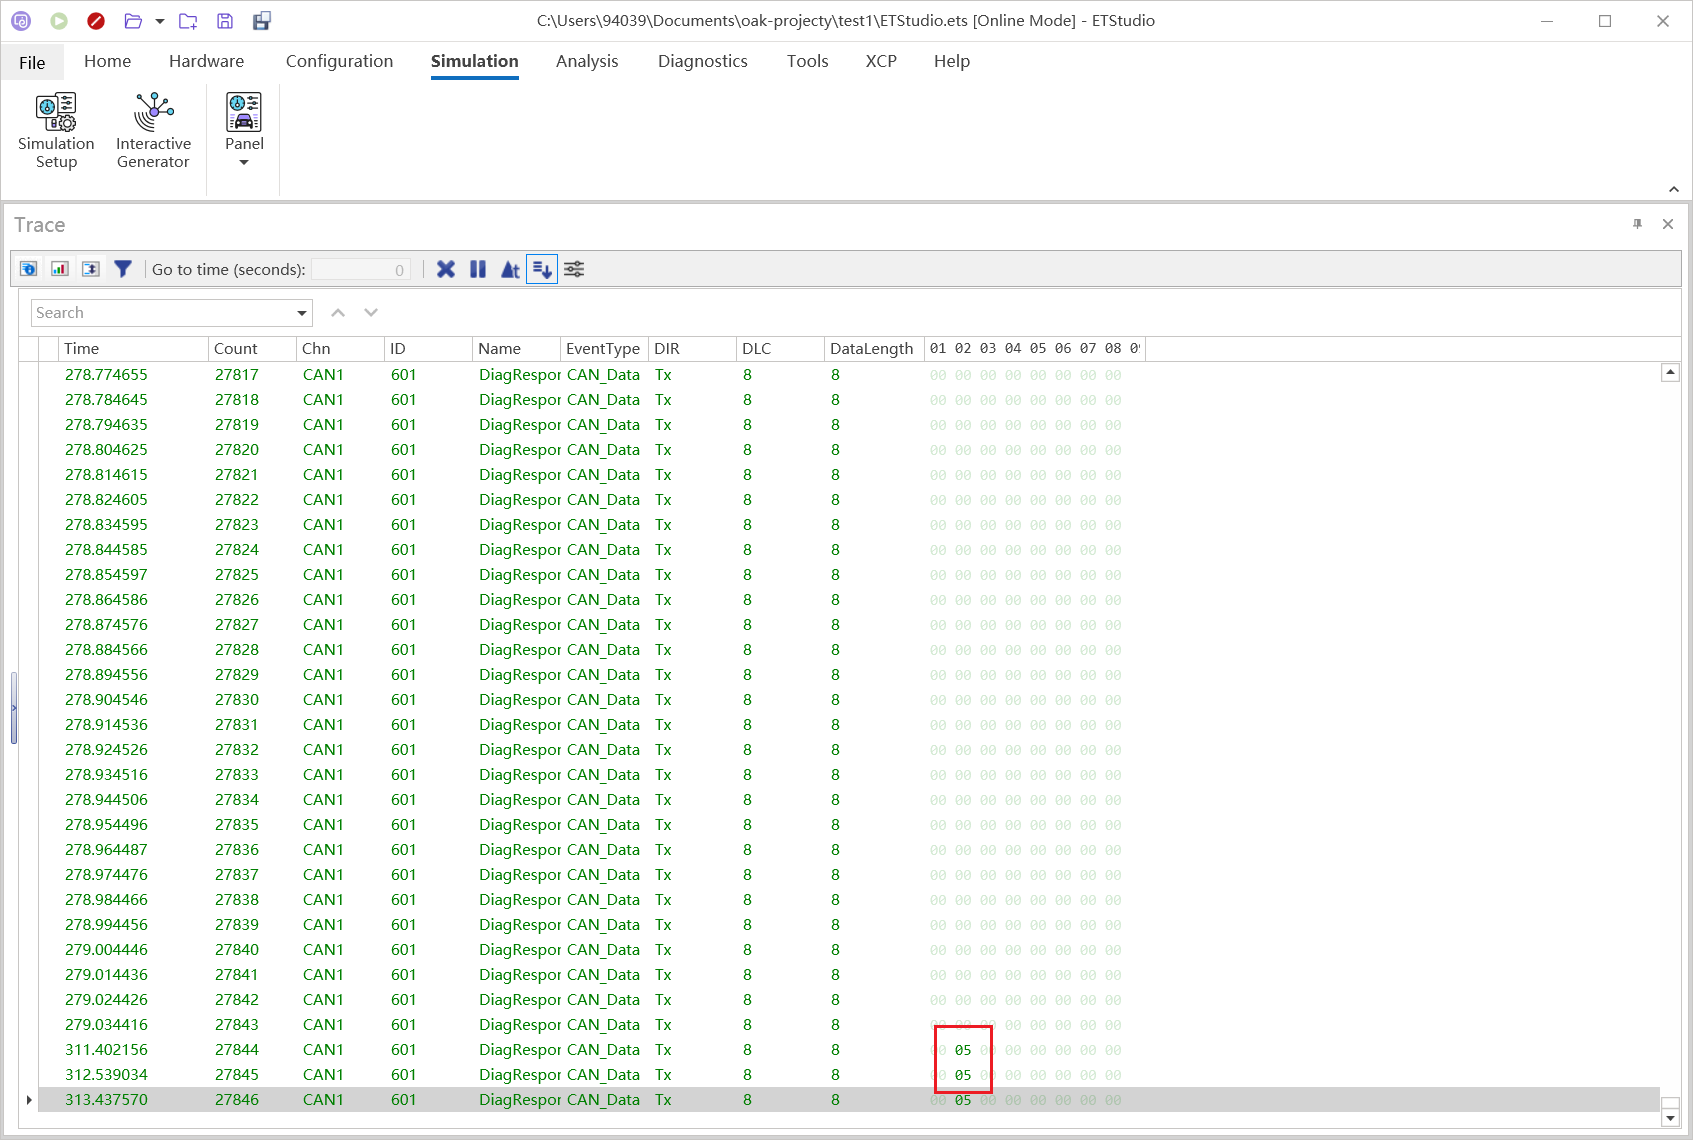Click the File menu button
This screenshot has height=1140, width=1693.
pos(32,62)
